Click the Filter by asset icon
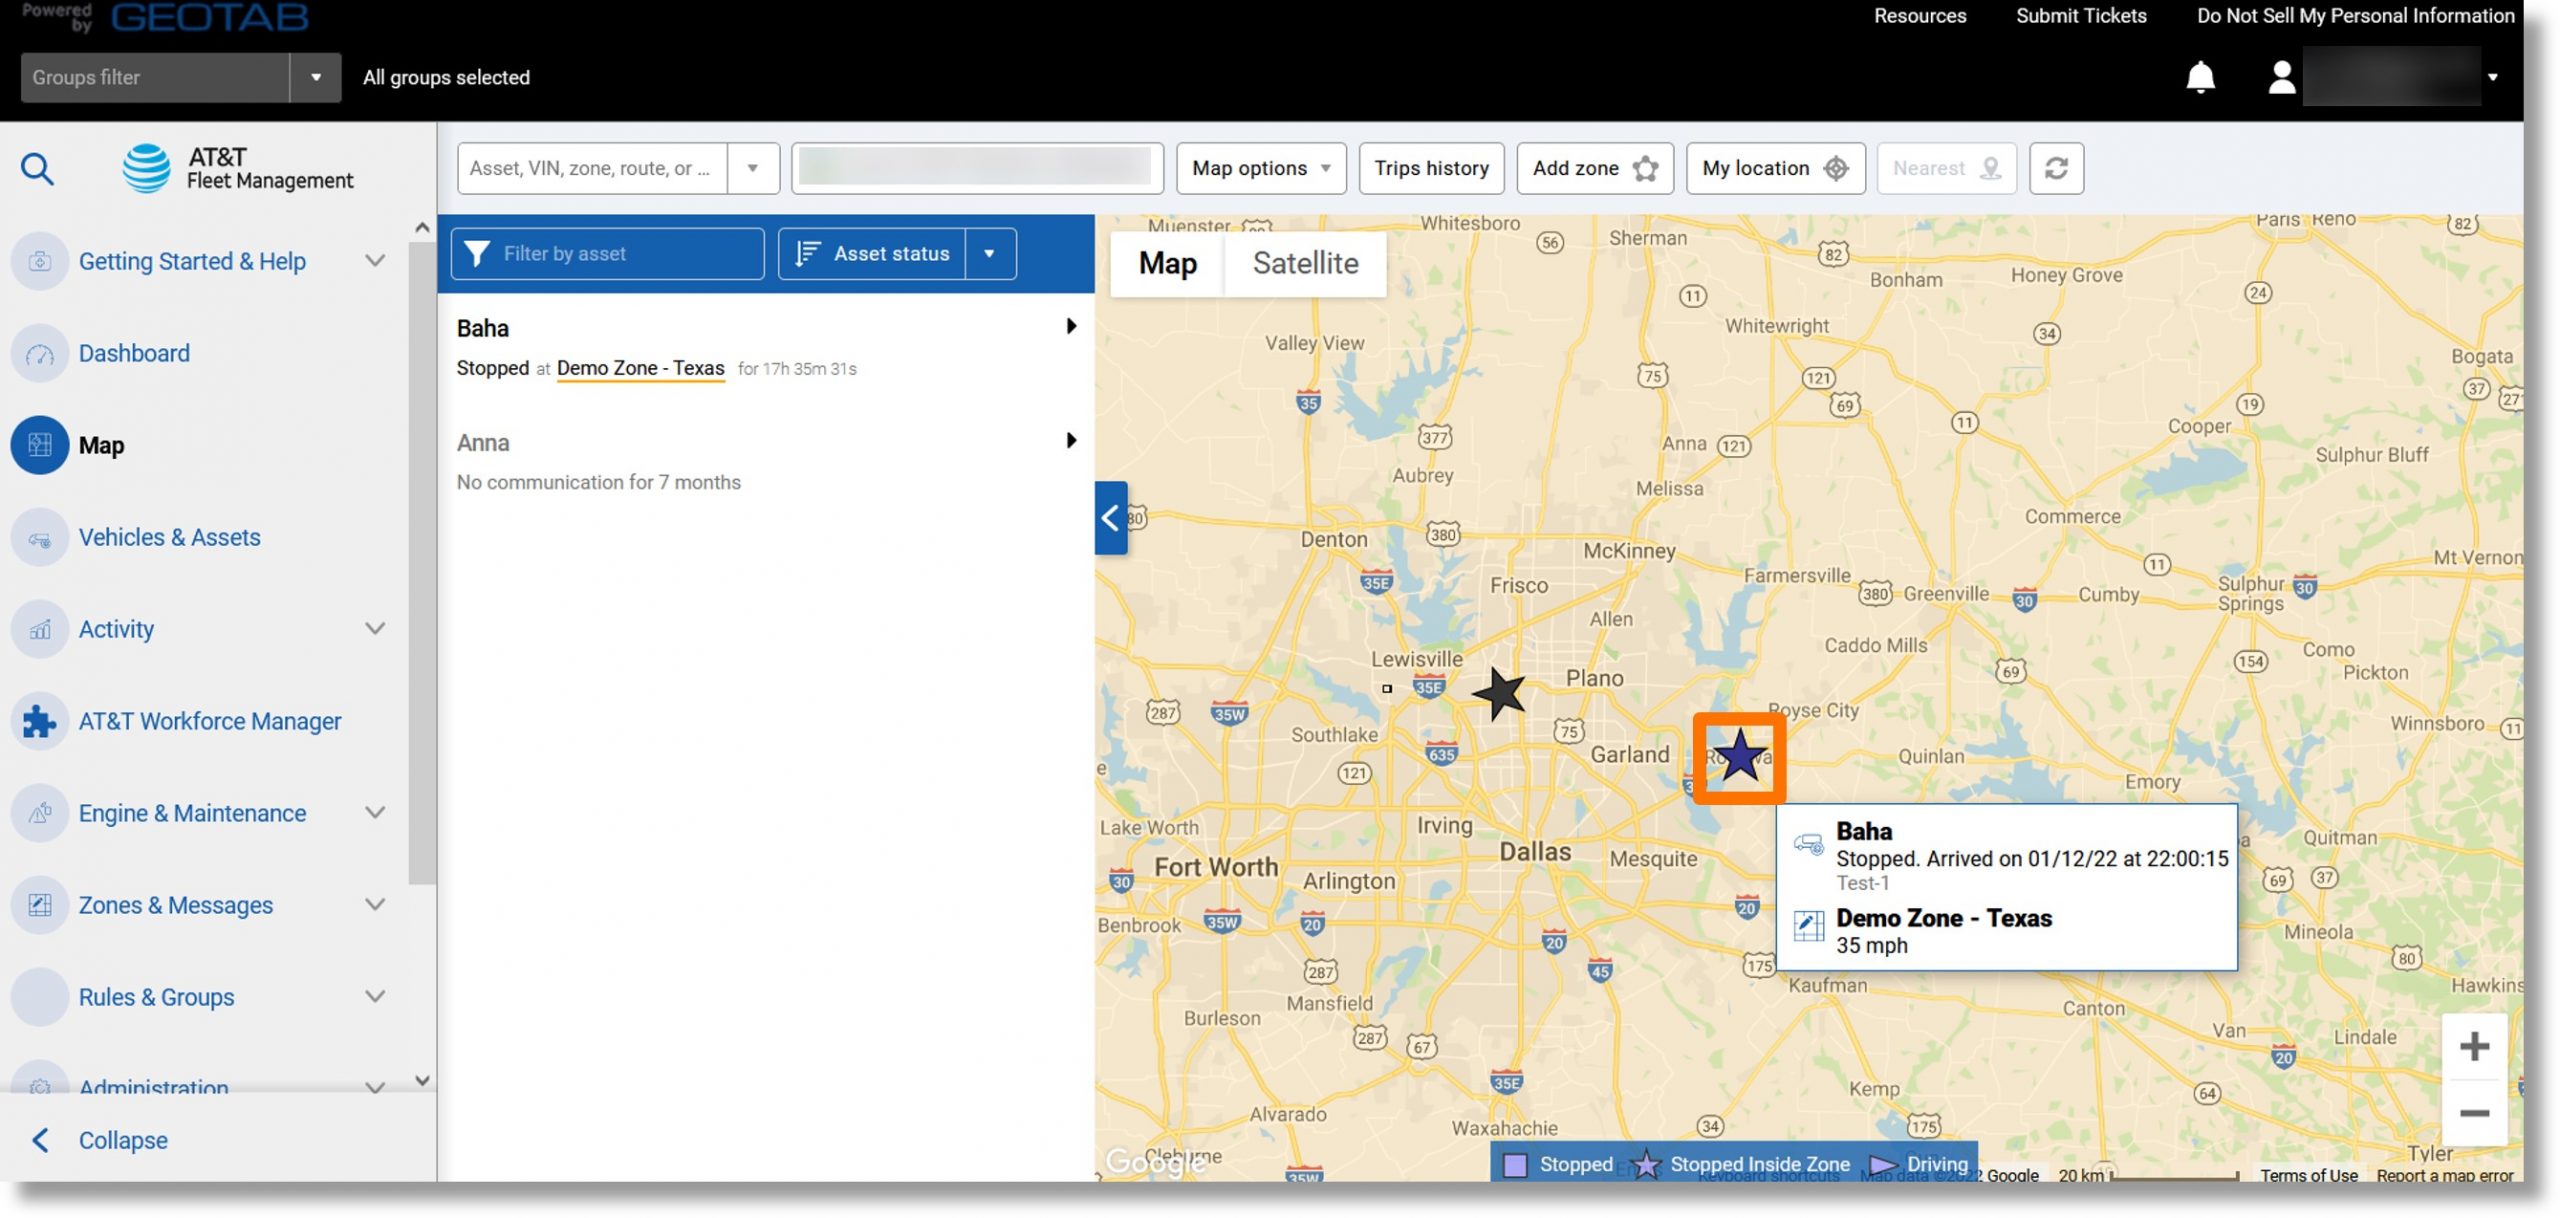 click(478, 253)
